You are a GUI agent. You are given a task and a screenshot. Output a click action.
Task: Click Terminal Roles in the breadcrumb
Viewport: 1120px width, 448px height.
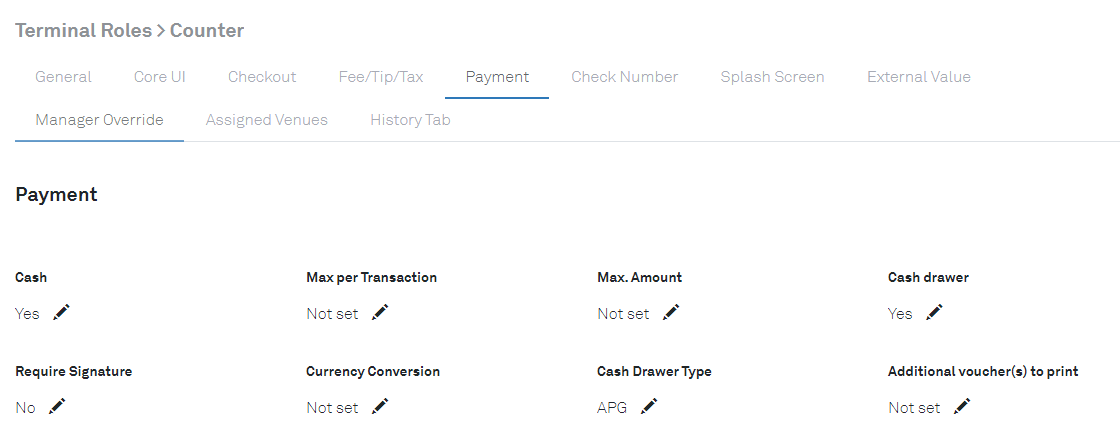(82, 31)
